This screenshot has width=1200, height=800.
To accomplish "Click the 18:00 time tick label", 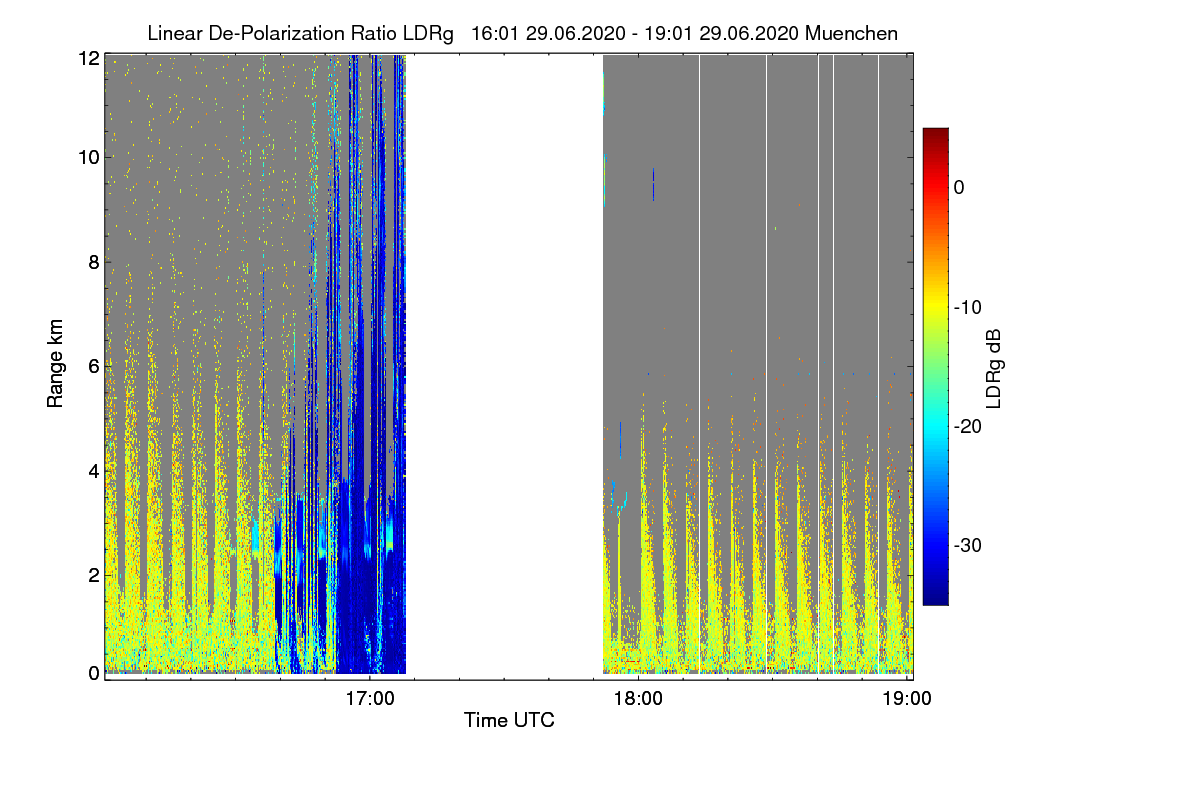I will click(638, 698).
